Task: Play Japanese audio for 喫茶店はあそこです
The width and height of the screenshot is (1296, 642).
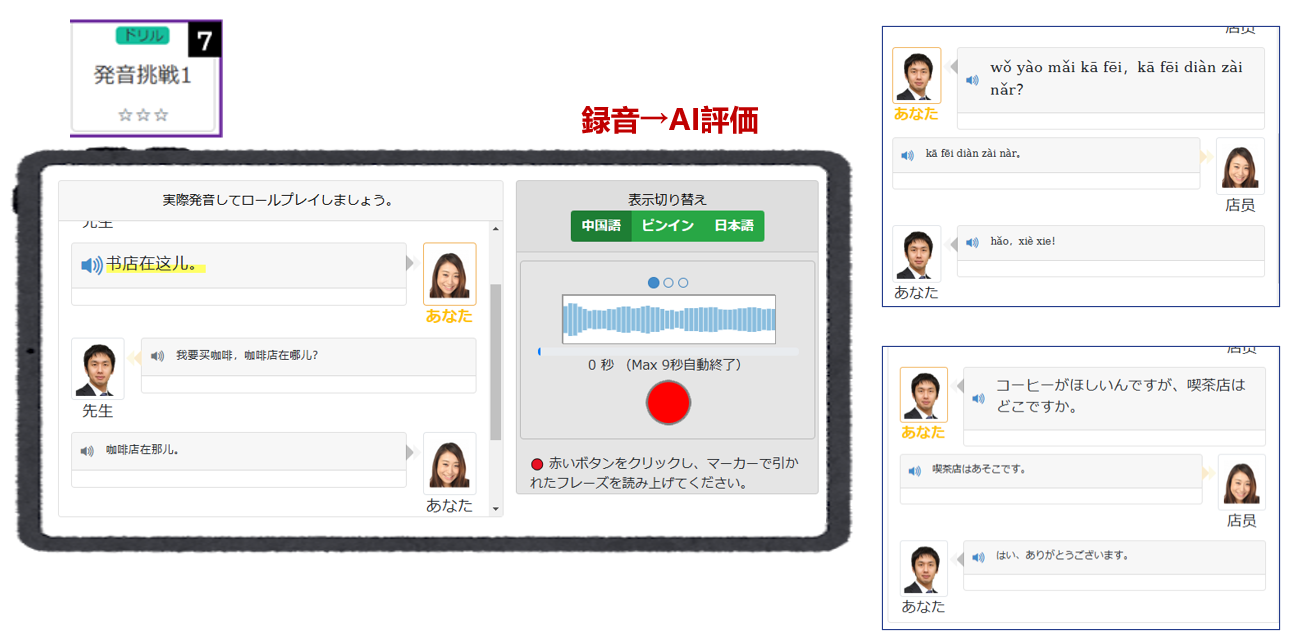Action: [914, 470]
